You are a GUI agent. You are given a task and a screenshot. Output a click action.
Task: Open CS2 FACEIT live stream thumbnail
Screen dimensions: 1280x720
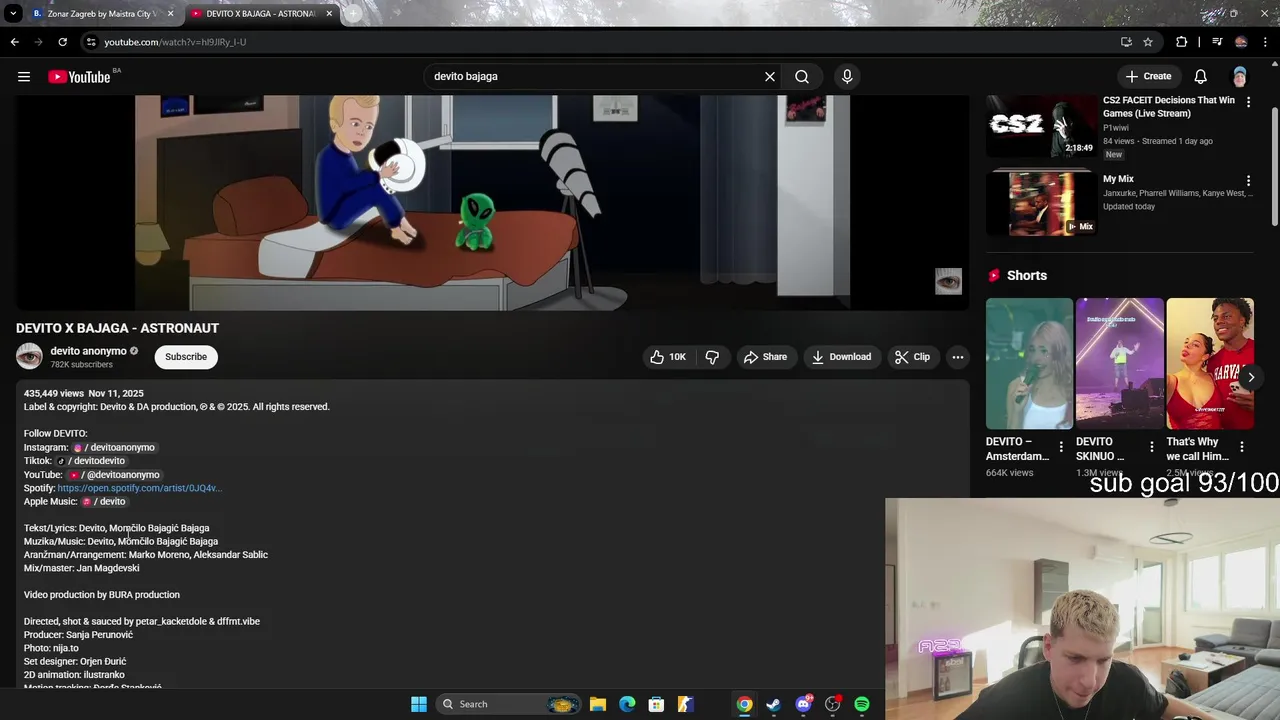[x=1041, y=125]
